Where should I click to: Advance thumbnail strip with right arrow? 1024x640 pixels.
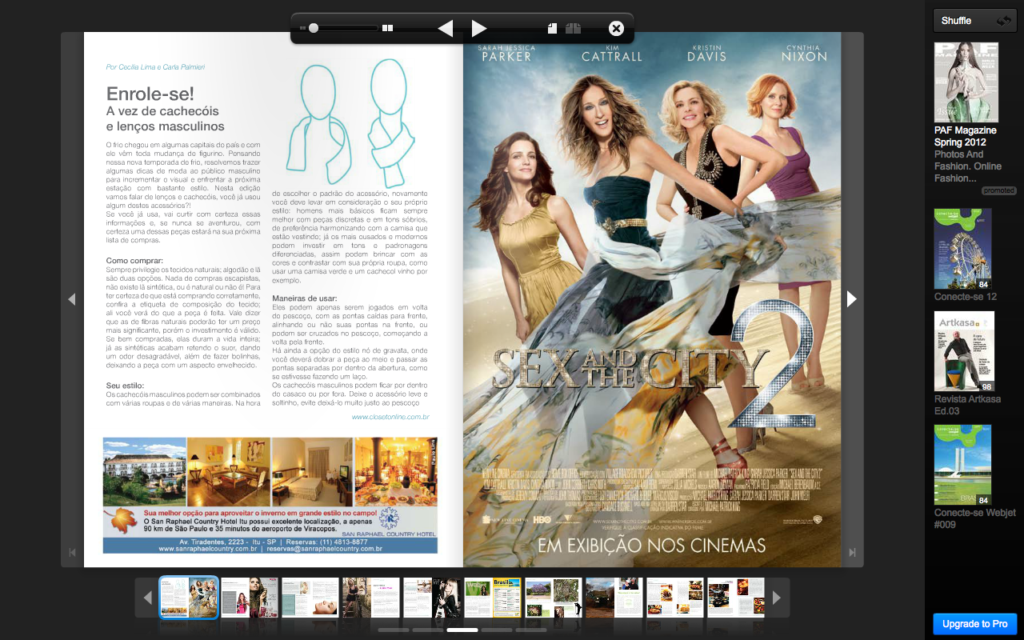[x=777, y=597]
